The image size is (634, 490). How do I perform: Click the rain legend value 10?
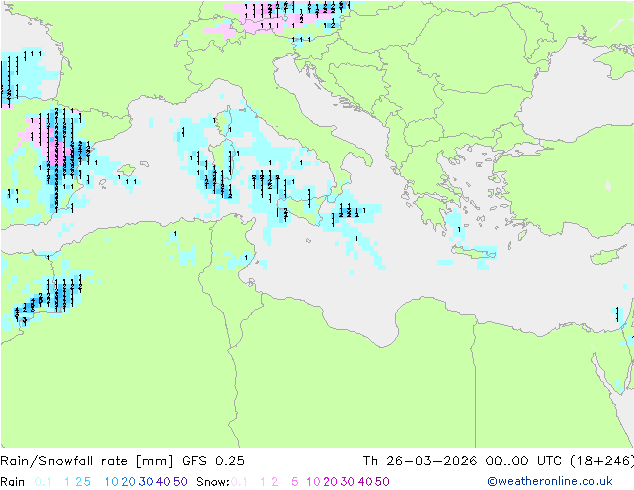[112, 482]
